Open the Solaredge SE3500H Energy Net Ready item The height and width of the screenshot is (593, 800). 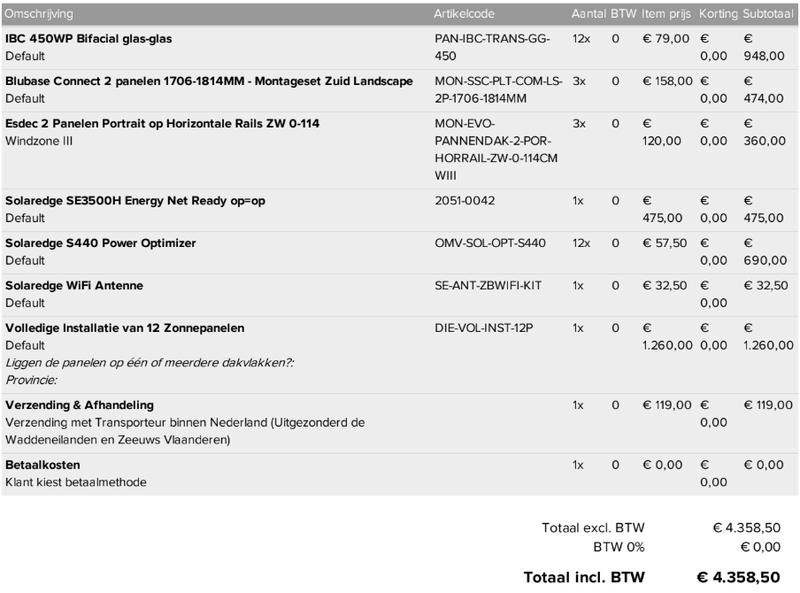click(135, 200)
